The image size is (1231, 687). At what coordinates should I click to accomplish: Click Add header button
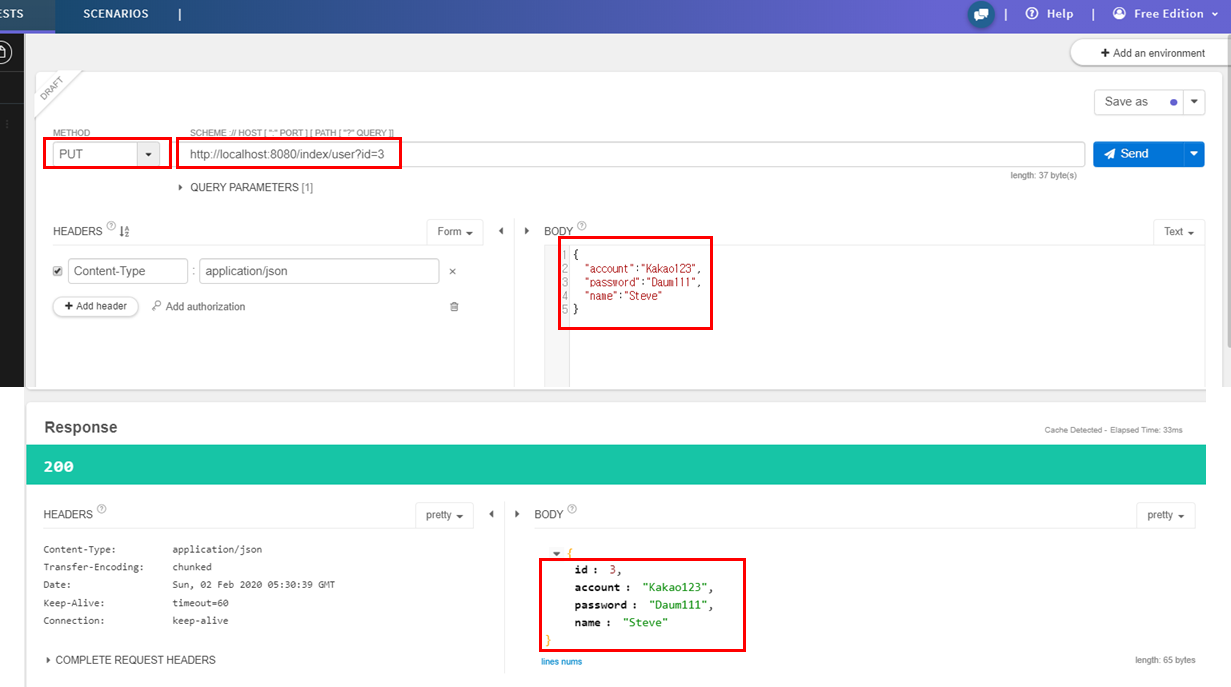96,306
